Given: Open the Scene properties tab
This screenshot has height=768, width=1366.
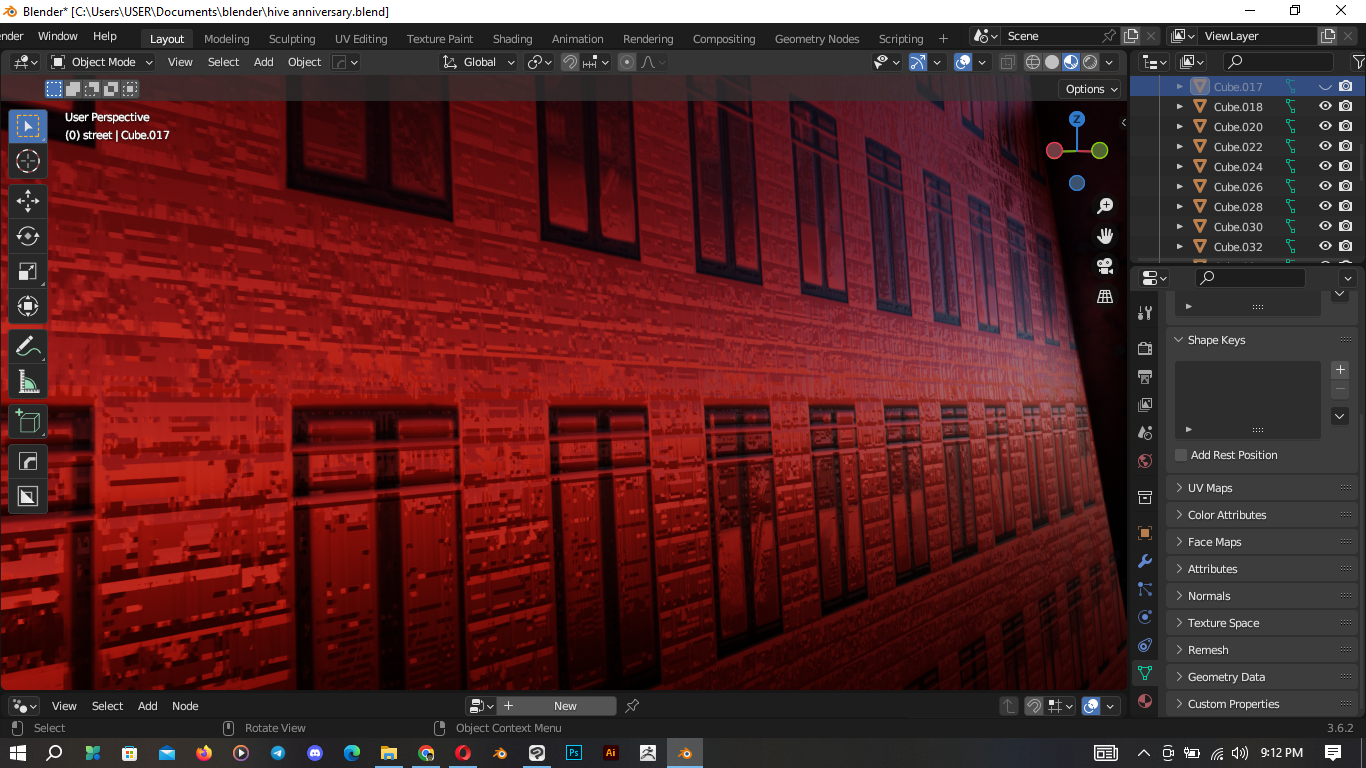Looking at the screenshot, I should pos(1145,433).
